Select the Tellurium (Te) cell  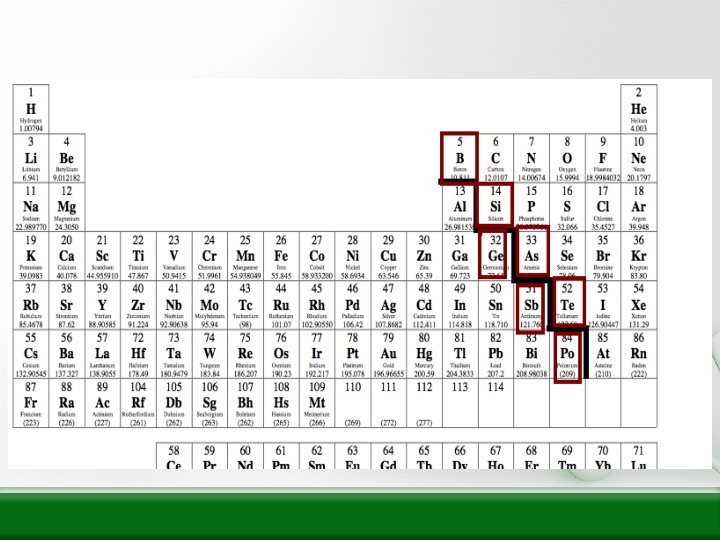(x=568, y=302)
